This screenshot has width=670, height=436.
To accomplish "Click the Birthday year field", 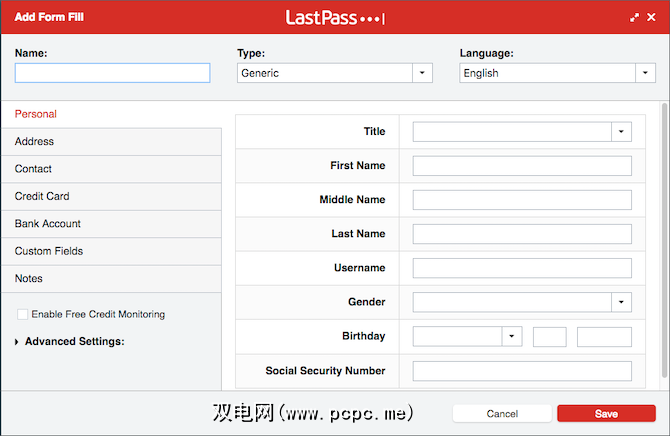I will (604, 337).
